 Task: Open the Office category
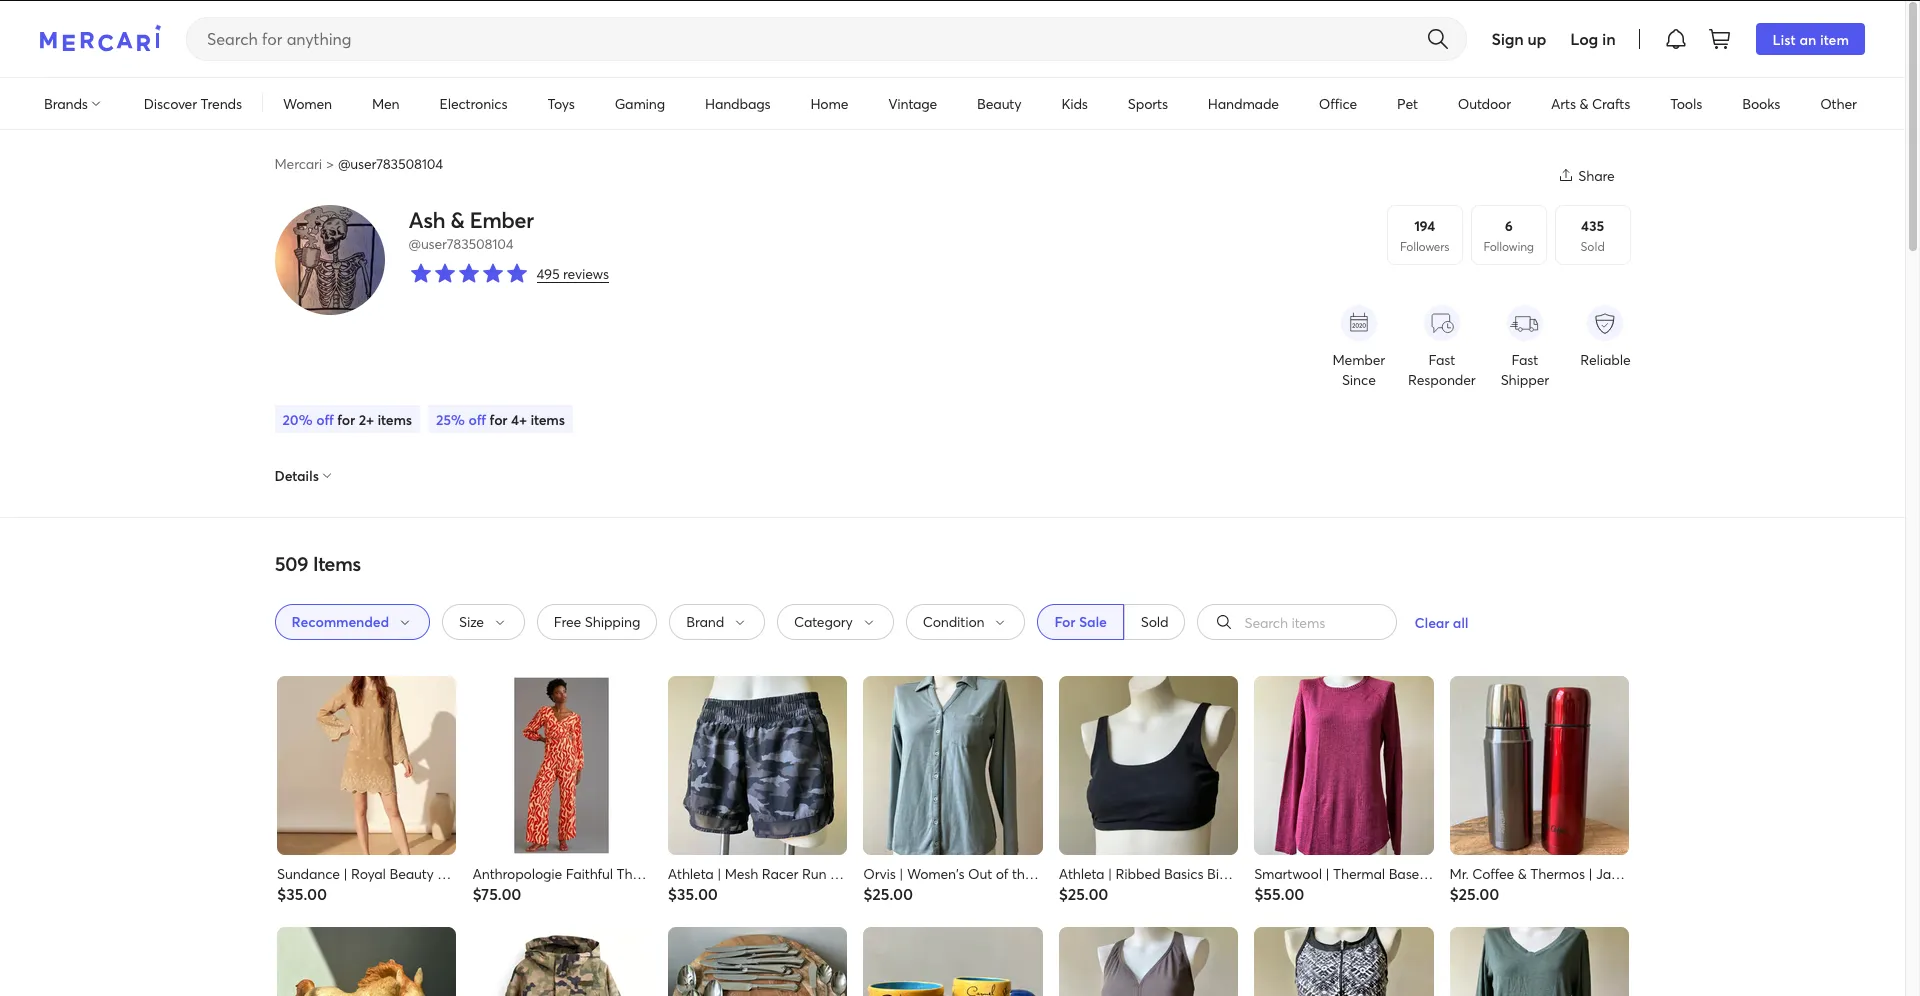pyautogui.click(x=1337, y=104)
